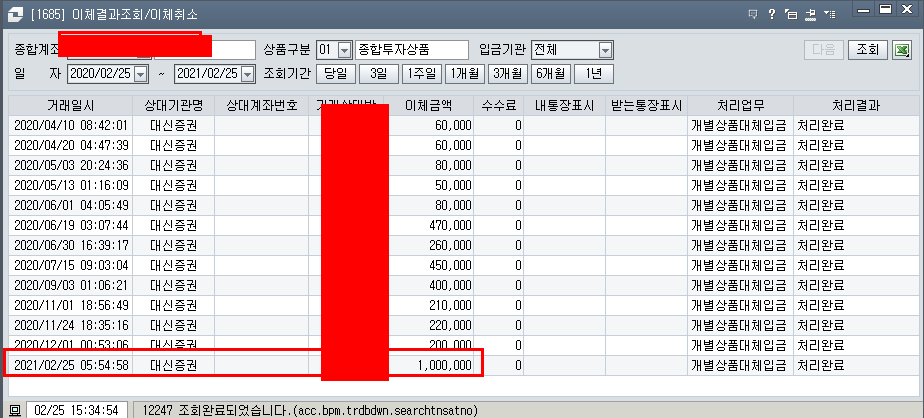This screenshot has height=418, width=924.
Task: Click the 처리결과 column header
Action: pos(856,106)
